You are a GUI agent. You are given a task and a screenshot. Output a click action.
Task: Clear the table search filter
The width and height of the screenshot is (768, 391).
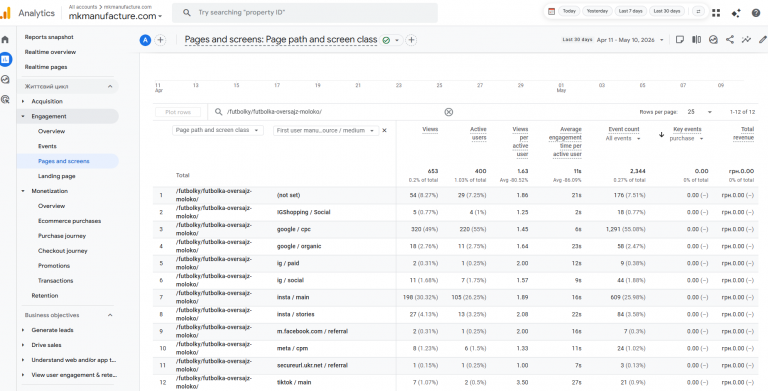pyautogui.click(x=448, y=112)
